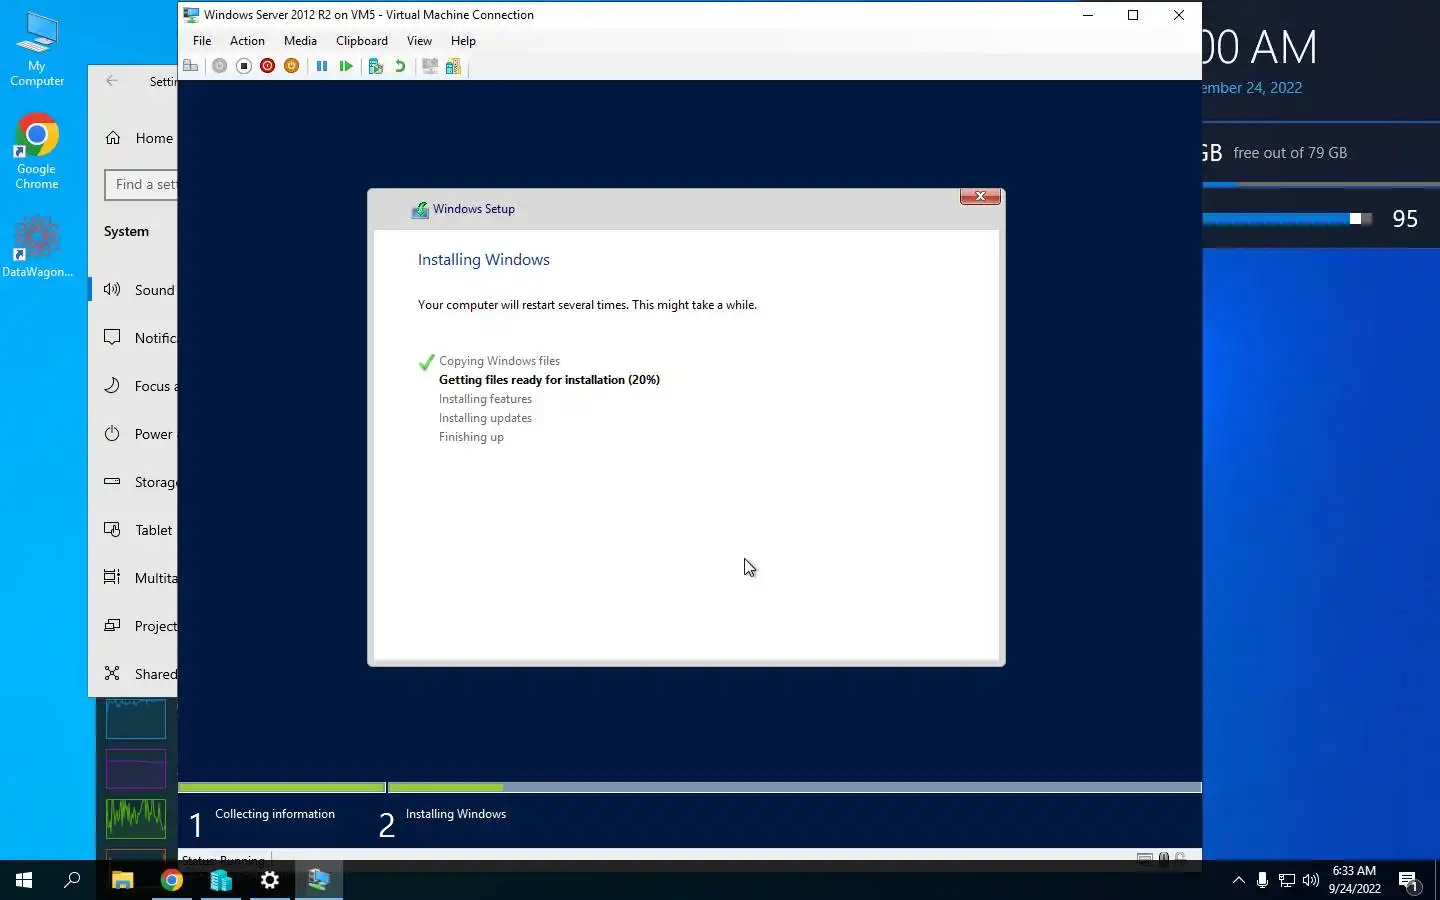Click the 'Installing Windows' heading
The image size is (1440, 900).
484,260
